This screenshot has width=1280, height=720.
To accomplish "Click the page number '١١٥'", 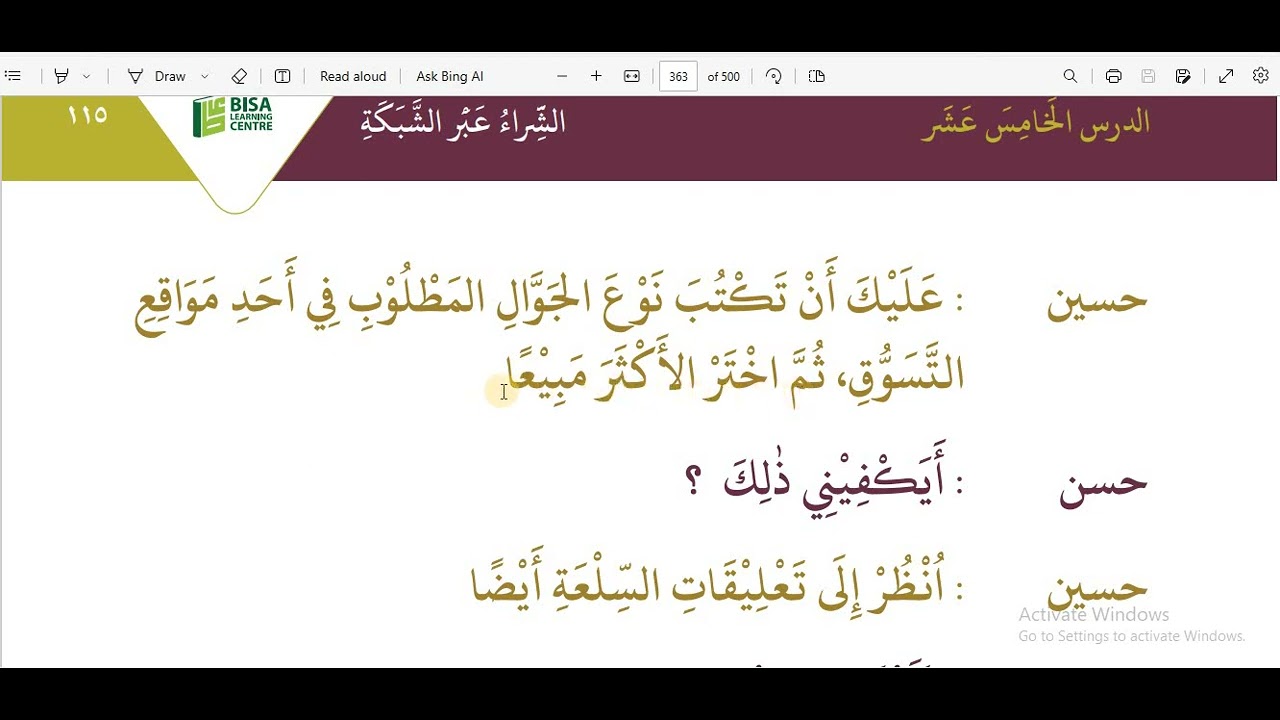I will (87, 115).
